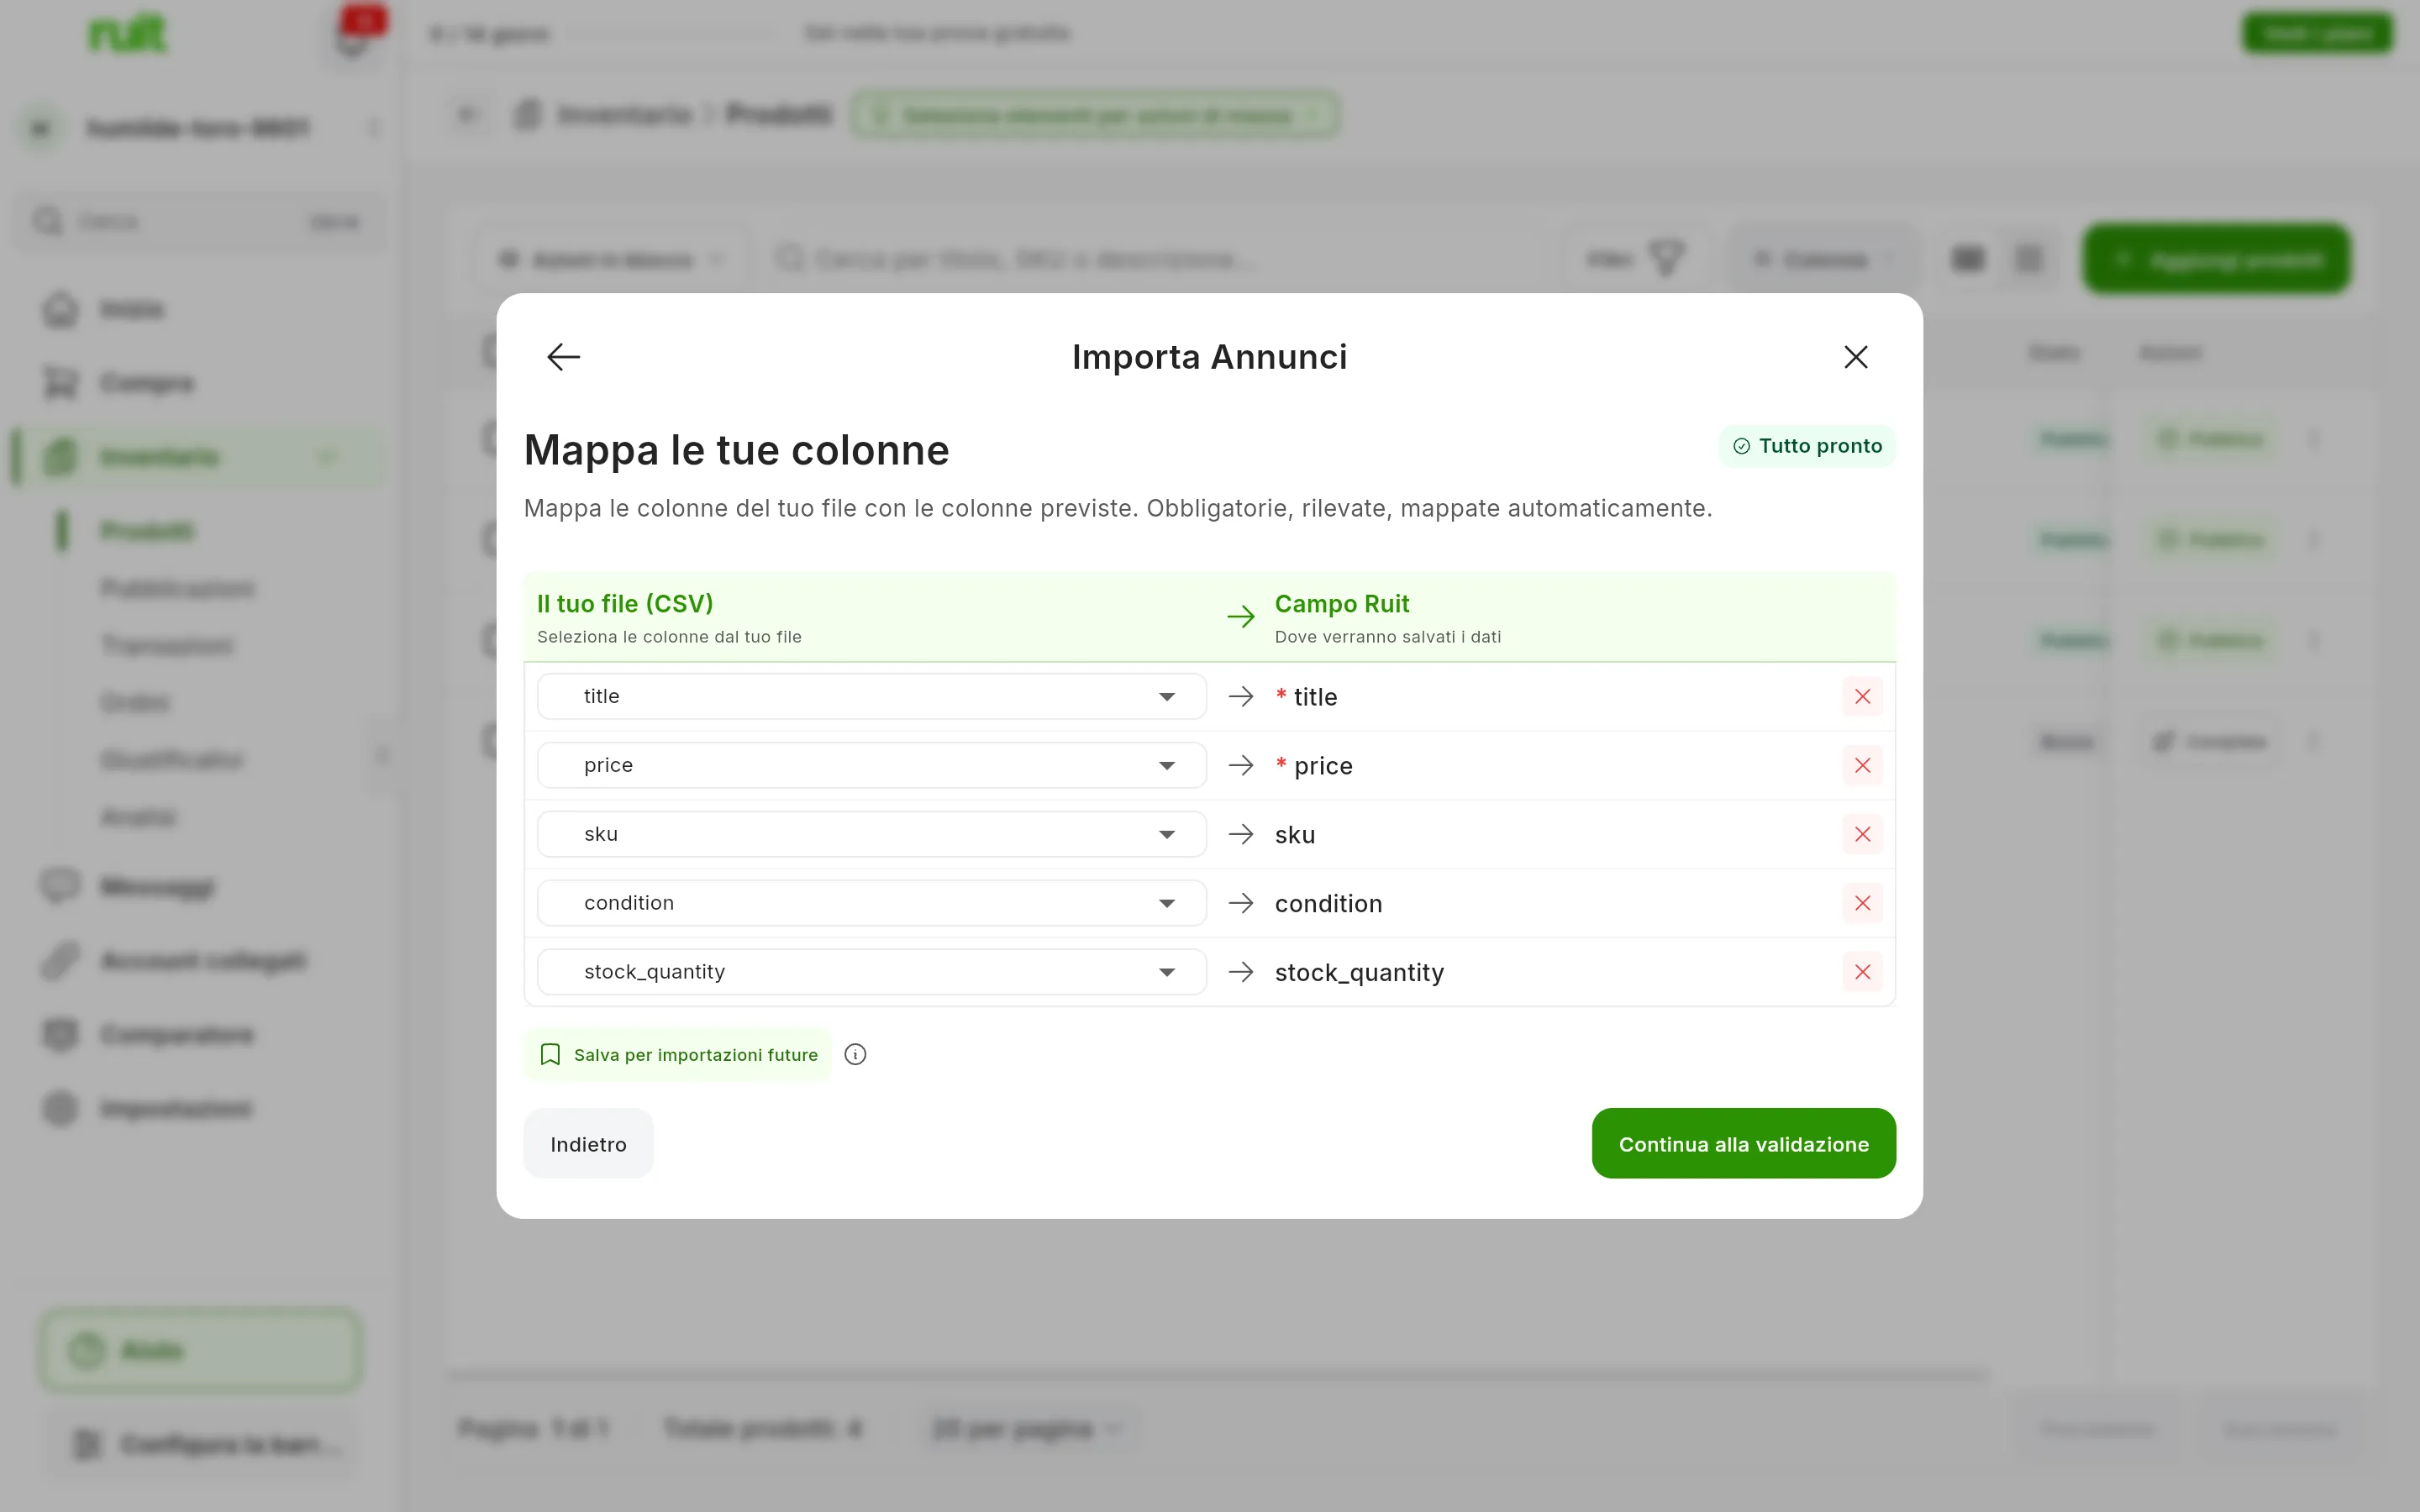
Task: Click the Mappa le tue colonne heading
Action: click(736, 450)
